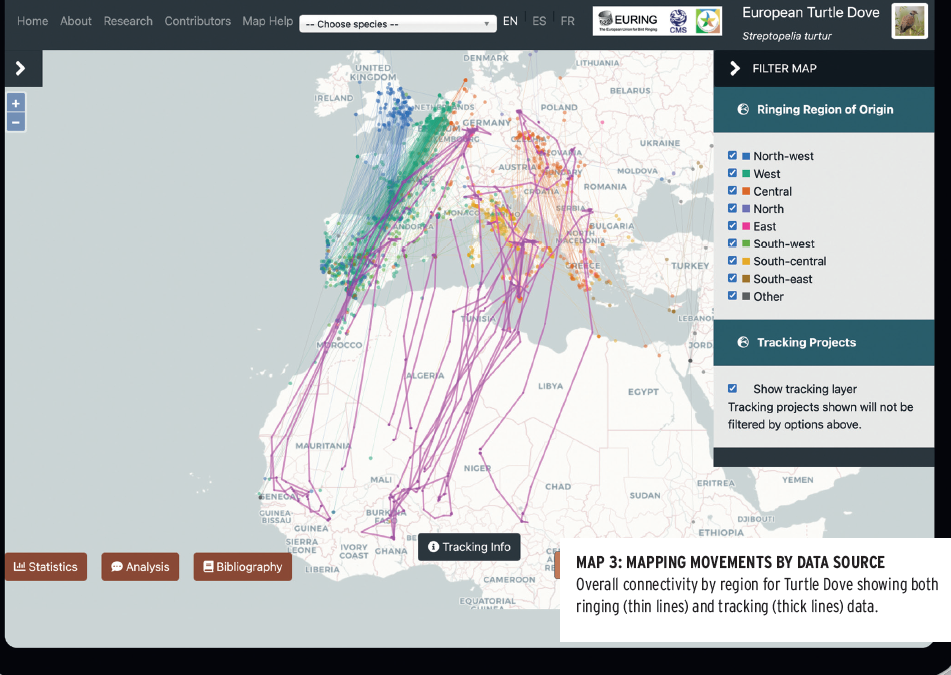
Task: Click the East pink color swatch
Action: pyautogui.click(x=746, y=226)
